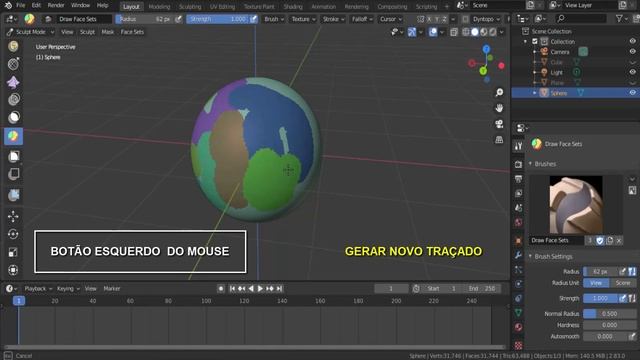The image size is (640, 360).
Task: Switch to the Sculpting workspace tab
Action: 190,7
